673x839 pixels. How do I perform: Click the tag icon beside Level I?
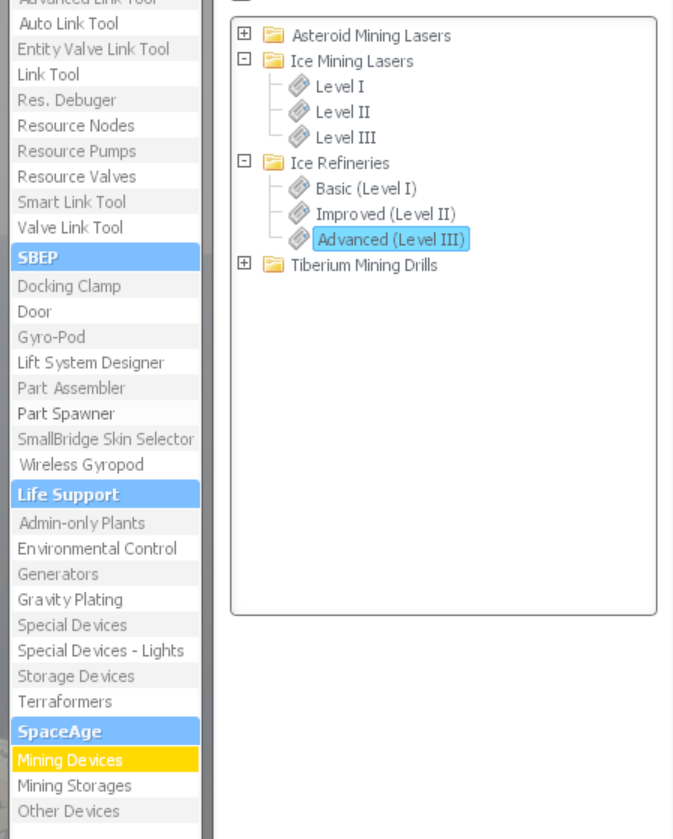(x=299, y=86)
